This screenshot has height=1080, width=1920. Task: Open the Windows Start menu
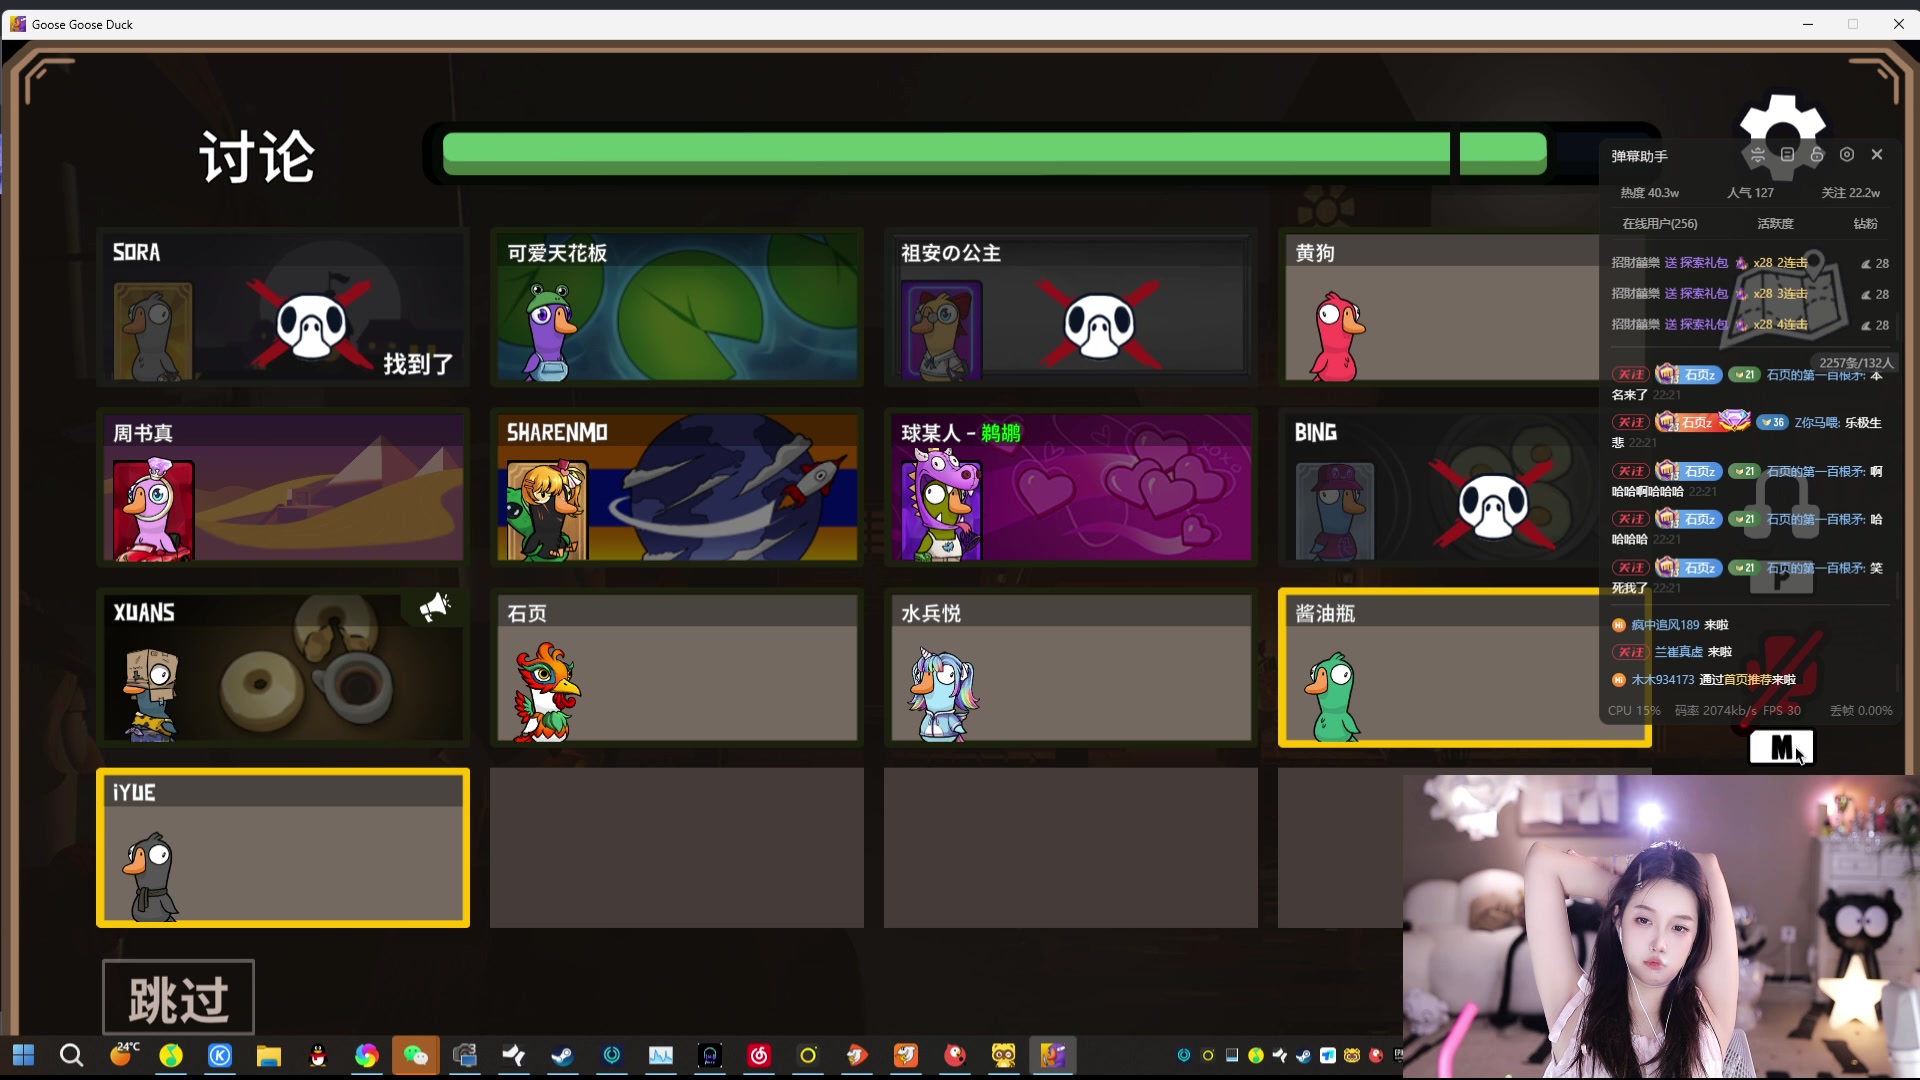[x=23, y=1055]
